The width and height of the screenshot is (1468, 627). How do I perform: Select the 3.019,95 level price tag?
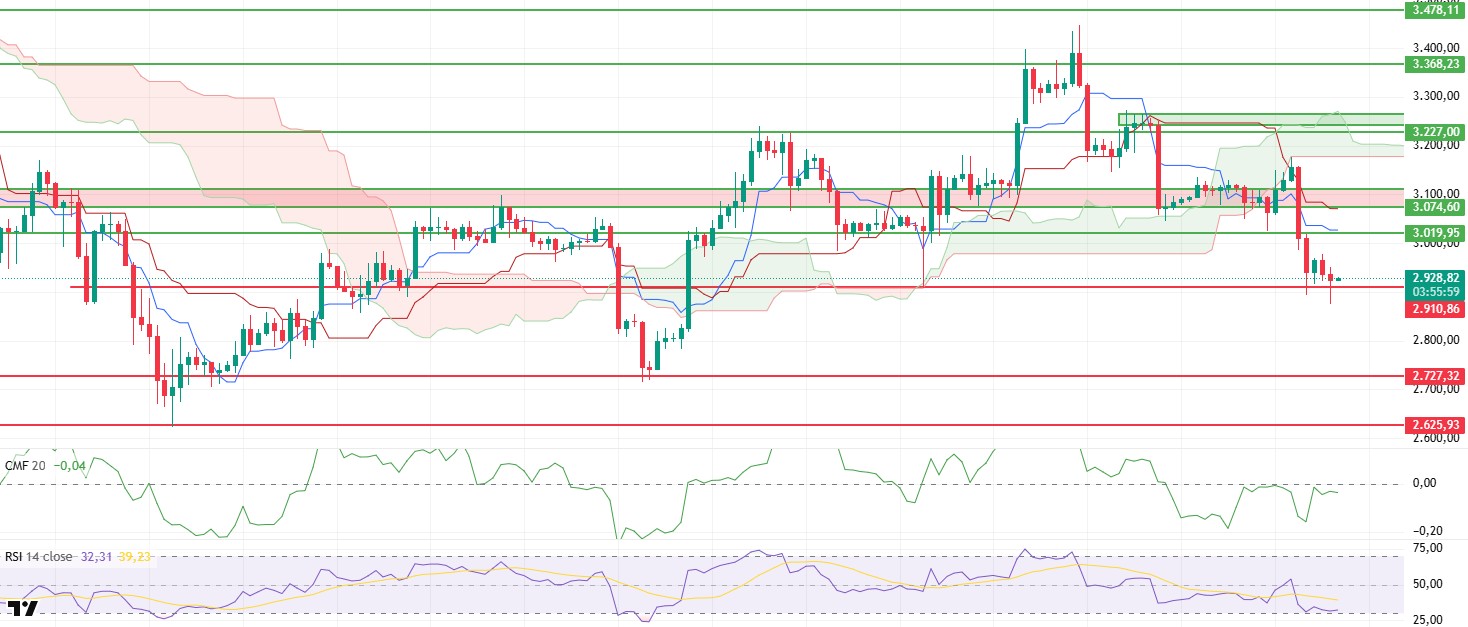[1433, 233]
